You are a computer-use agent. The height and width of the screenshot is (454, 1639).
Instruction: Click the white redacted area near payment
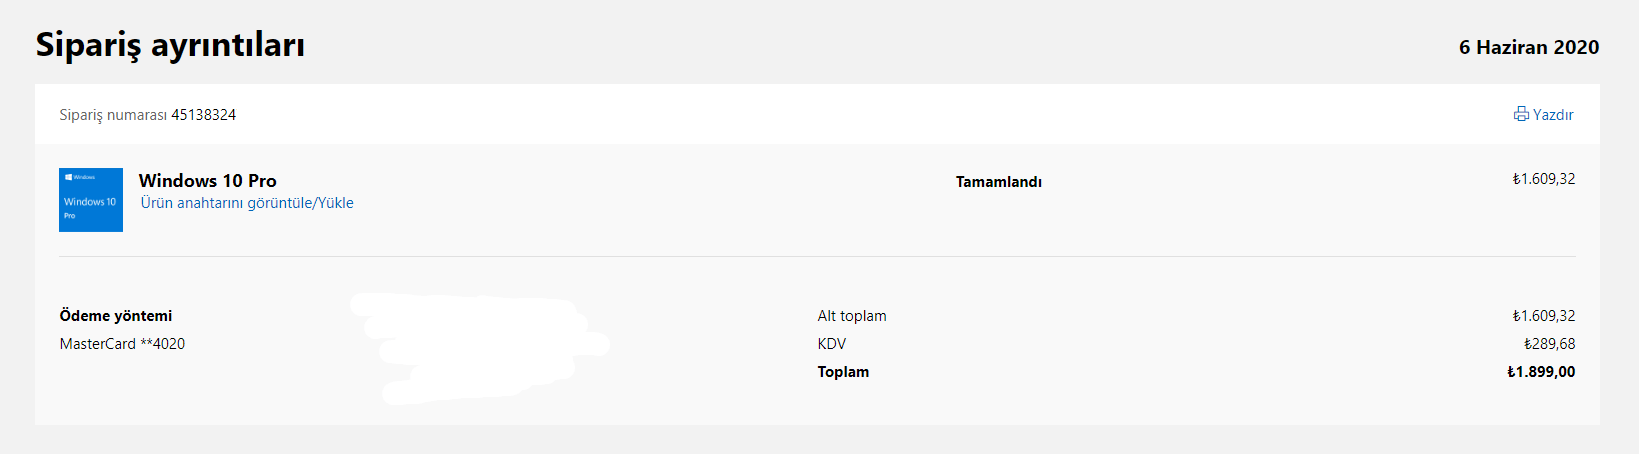coord(480,345)
